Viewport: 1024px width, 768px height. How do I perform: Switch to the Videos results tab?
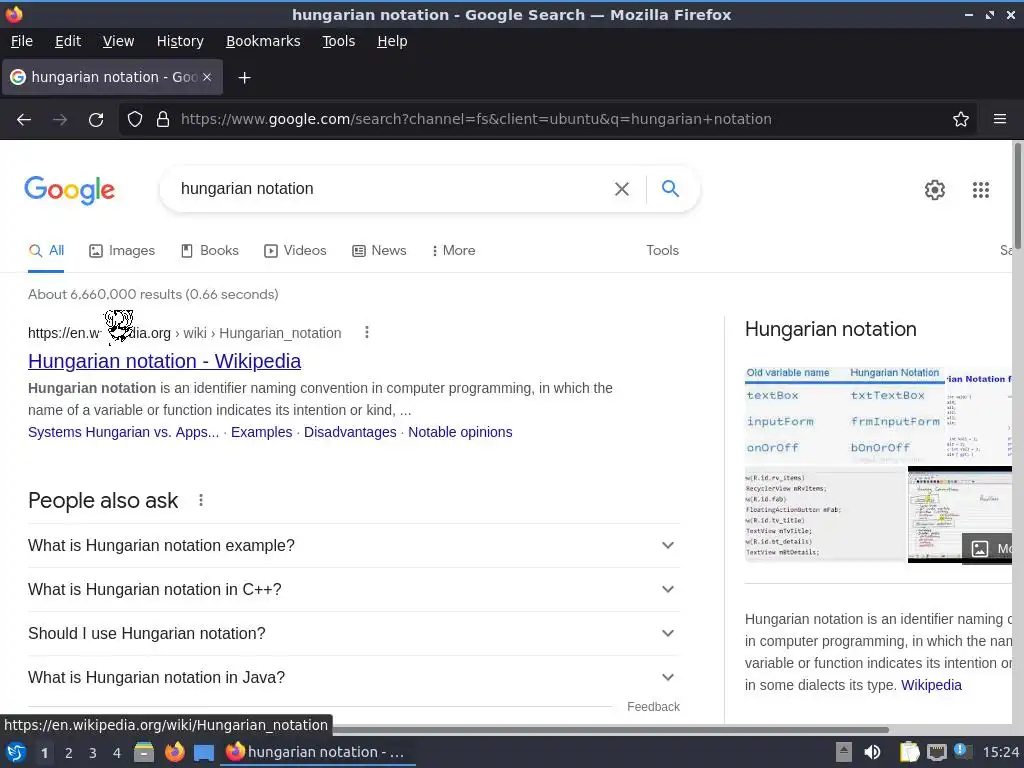(295, 251)
